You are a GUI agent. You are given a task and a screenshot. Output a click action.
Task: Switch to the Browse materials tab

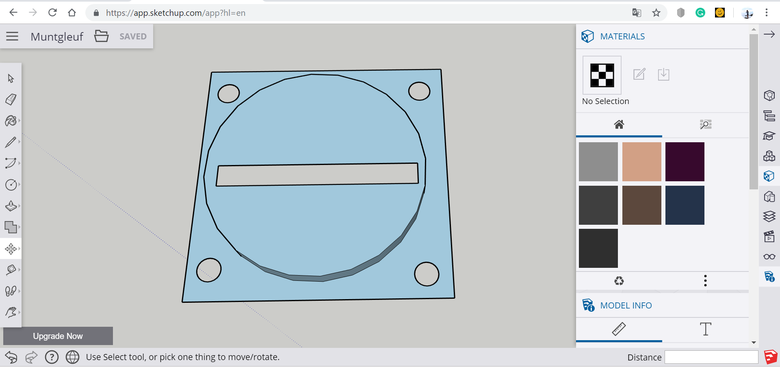(705, 125)
